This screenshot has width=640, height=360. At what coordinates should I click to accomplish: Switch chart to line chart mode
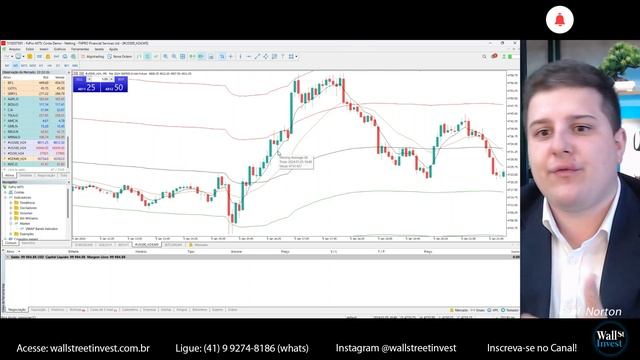tap(156, 57)
